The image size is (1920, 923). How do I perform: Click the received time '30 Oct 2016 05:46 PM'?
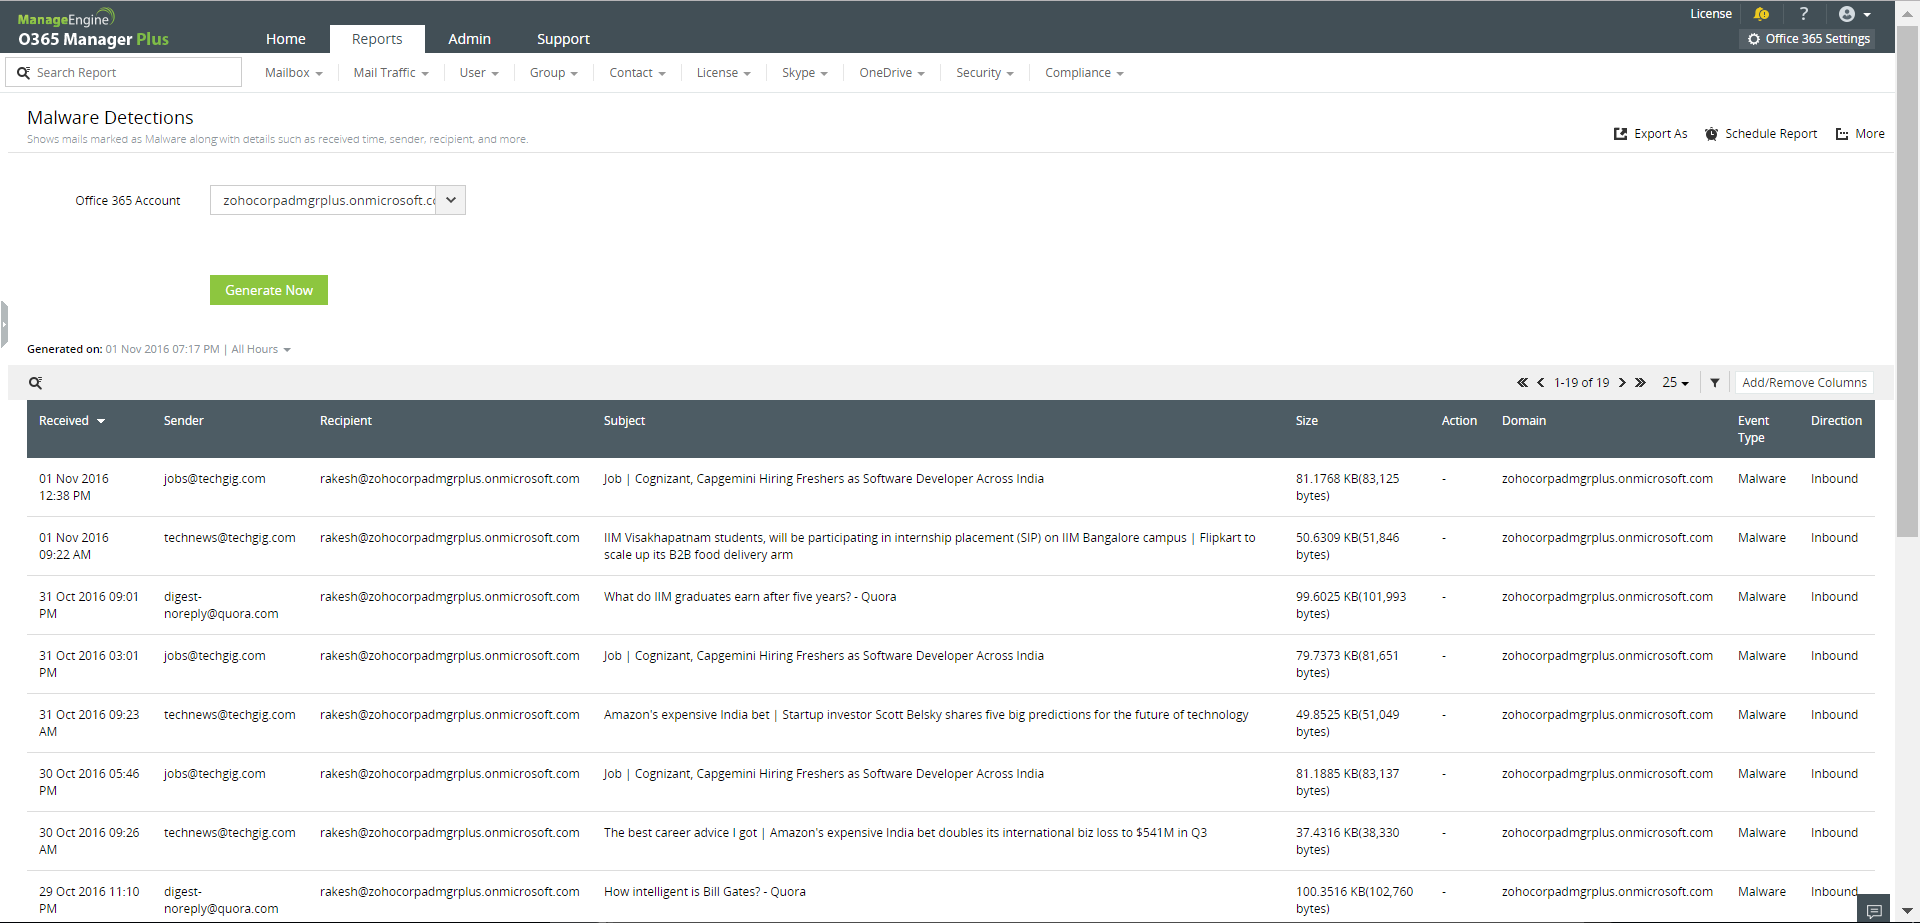coord(89,782)
